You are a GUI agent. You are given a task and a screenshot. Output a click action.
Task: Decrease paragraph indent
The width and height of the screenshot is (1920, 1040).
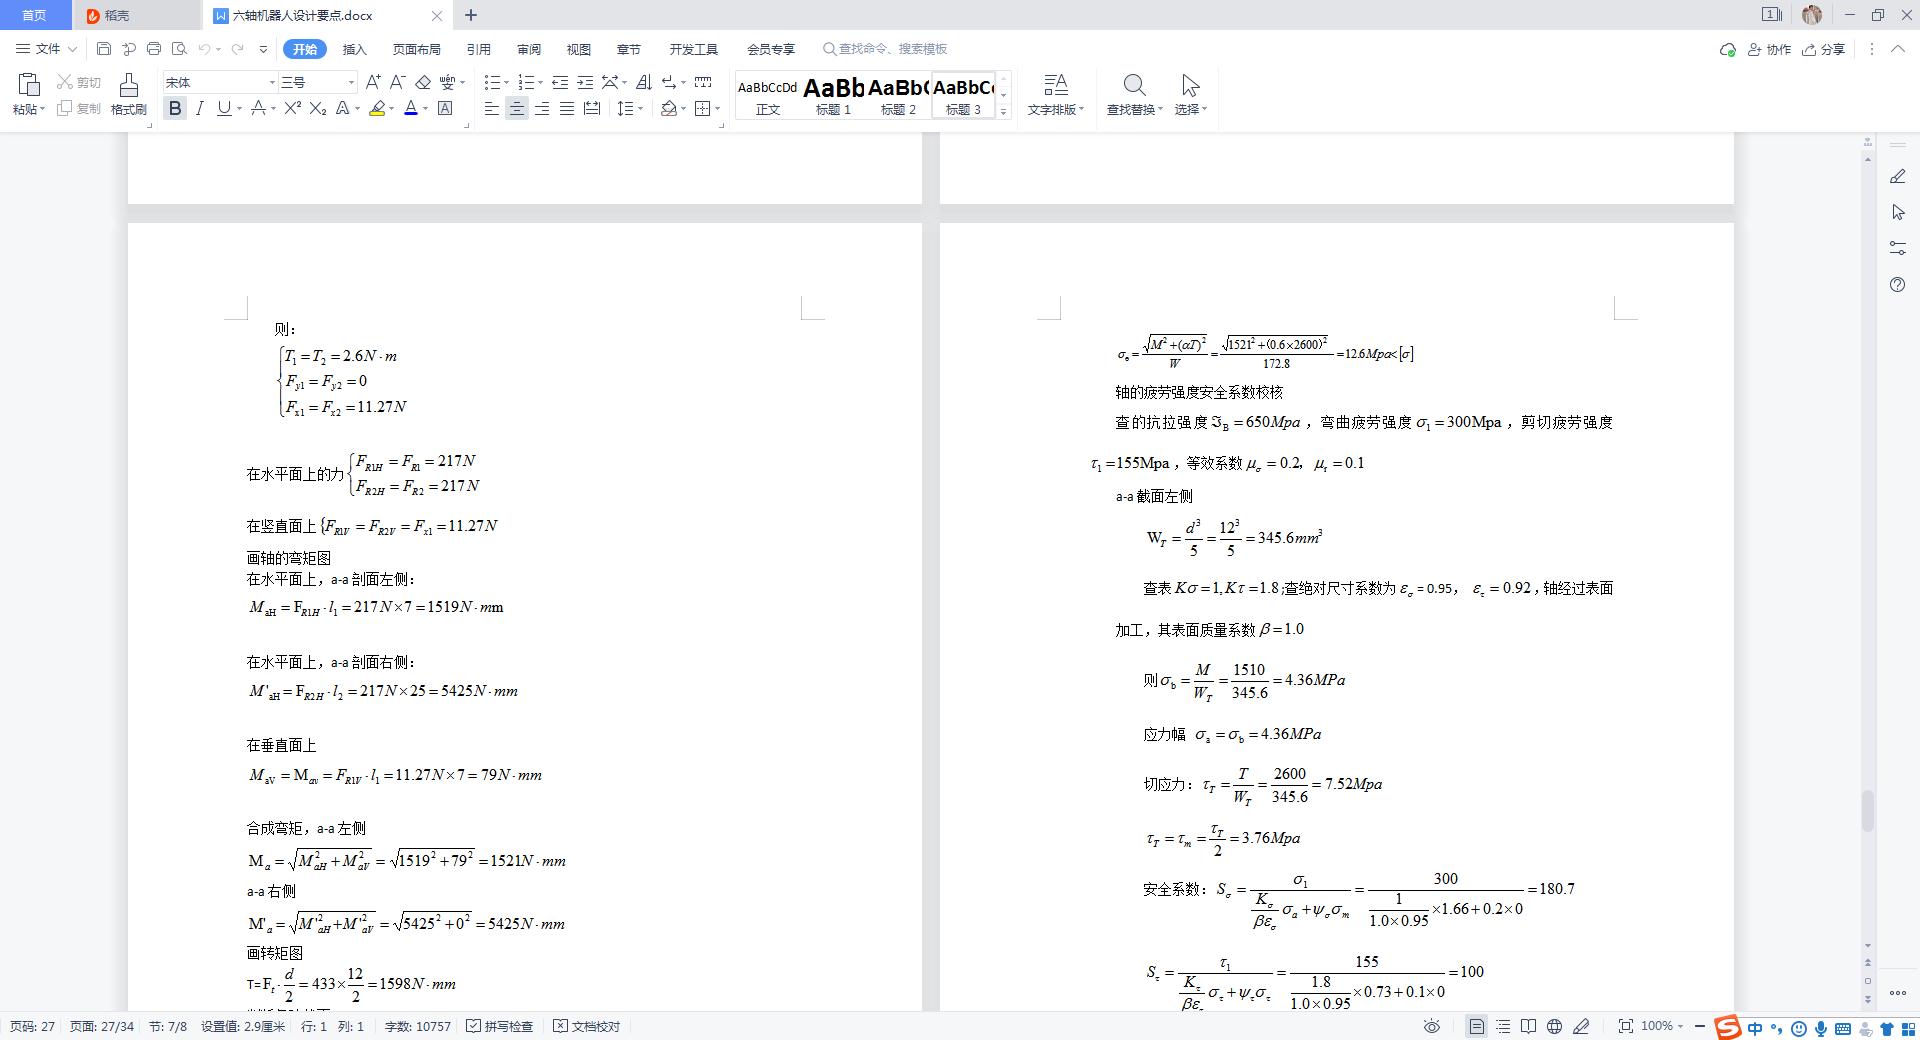[560, 82]
